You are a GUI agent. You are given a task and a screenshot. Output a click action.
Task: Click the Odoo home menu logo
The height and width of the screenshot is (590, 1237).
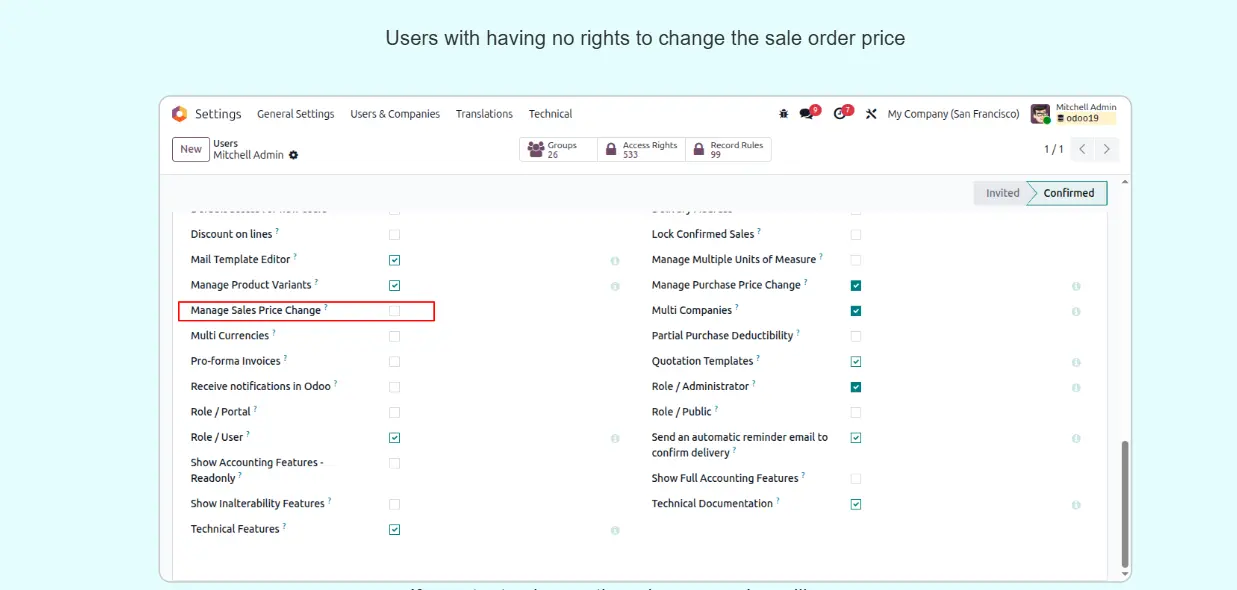tap(179, 114)
